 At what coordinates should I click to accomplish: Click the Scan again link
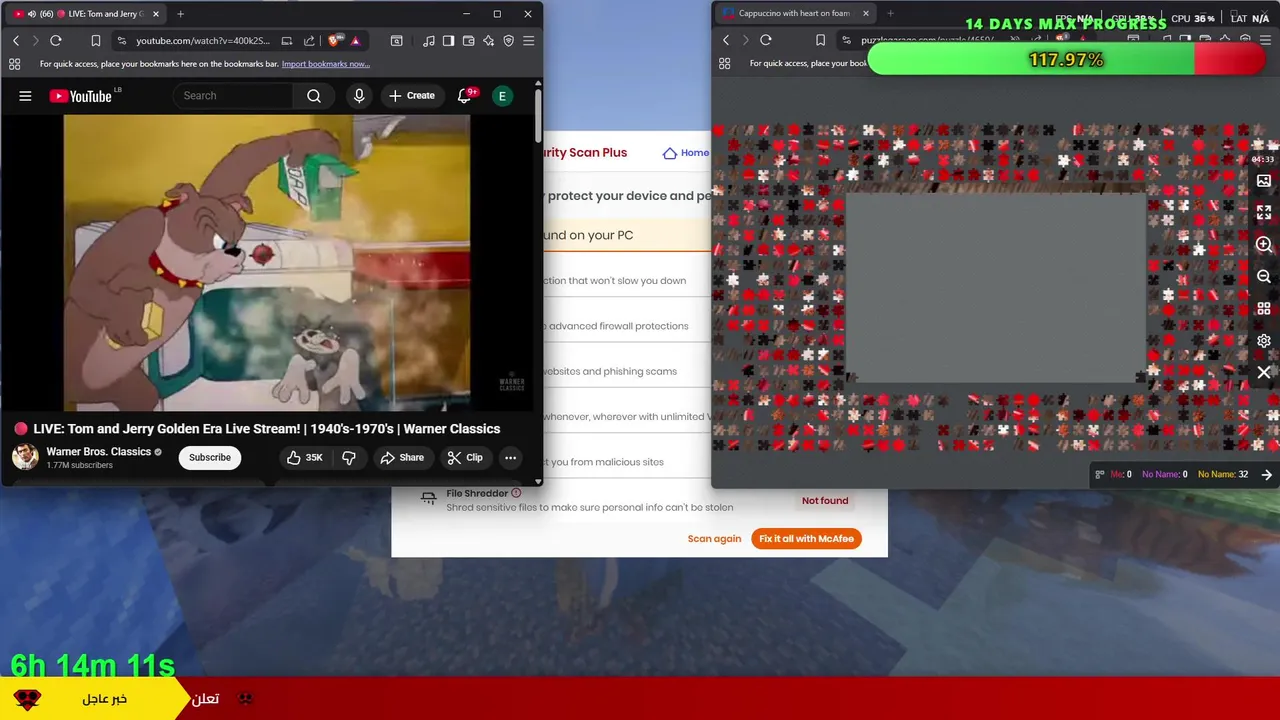coord(714,539)
